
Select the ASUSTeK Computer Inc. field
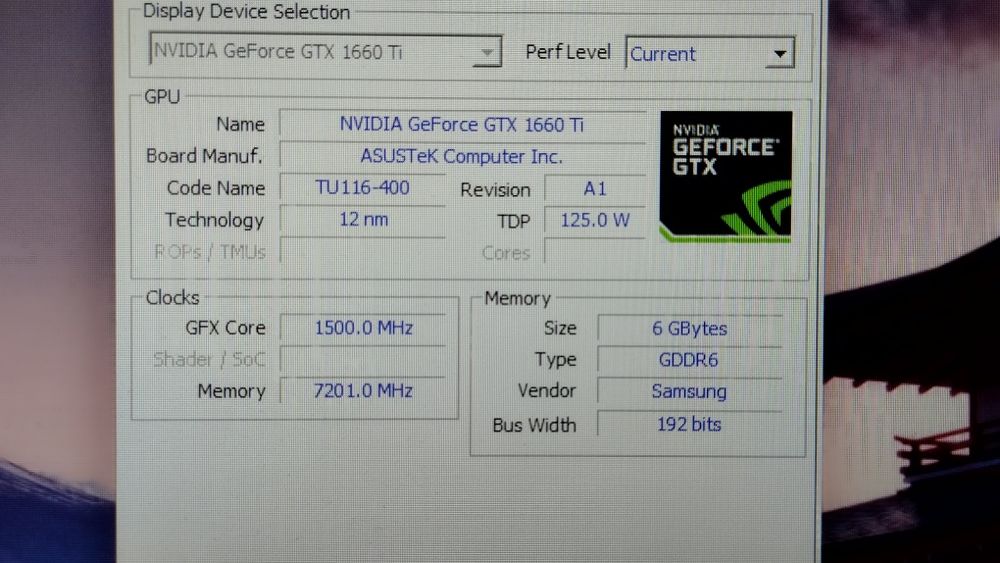[x=462, y=156]
